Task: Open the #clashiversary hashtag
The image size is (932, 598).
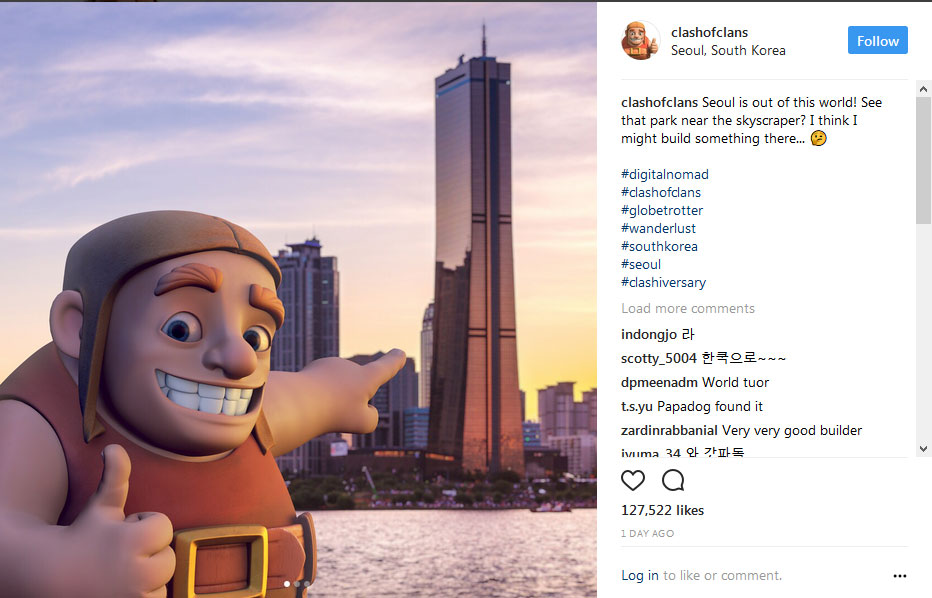Action: [663, 282]
